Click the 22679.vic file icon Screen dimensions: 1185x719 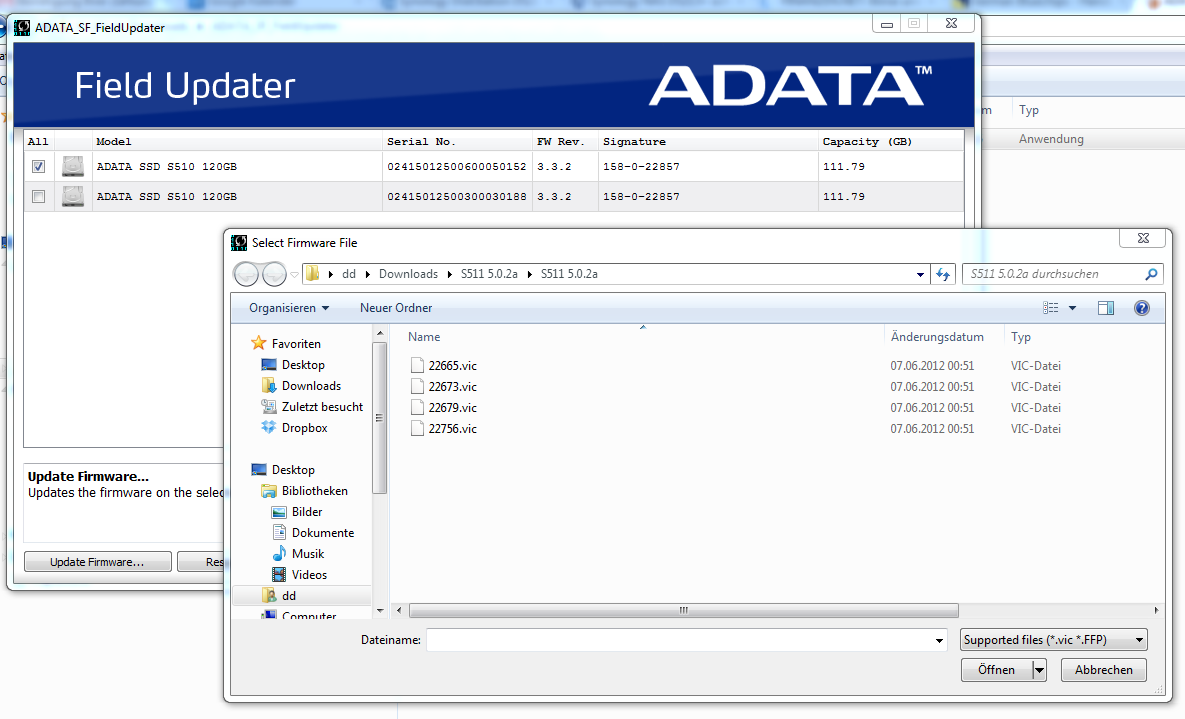click(417, 408)
